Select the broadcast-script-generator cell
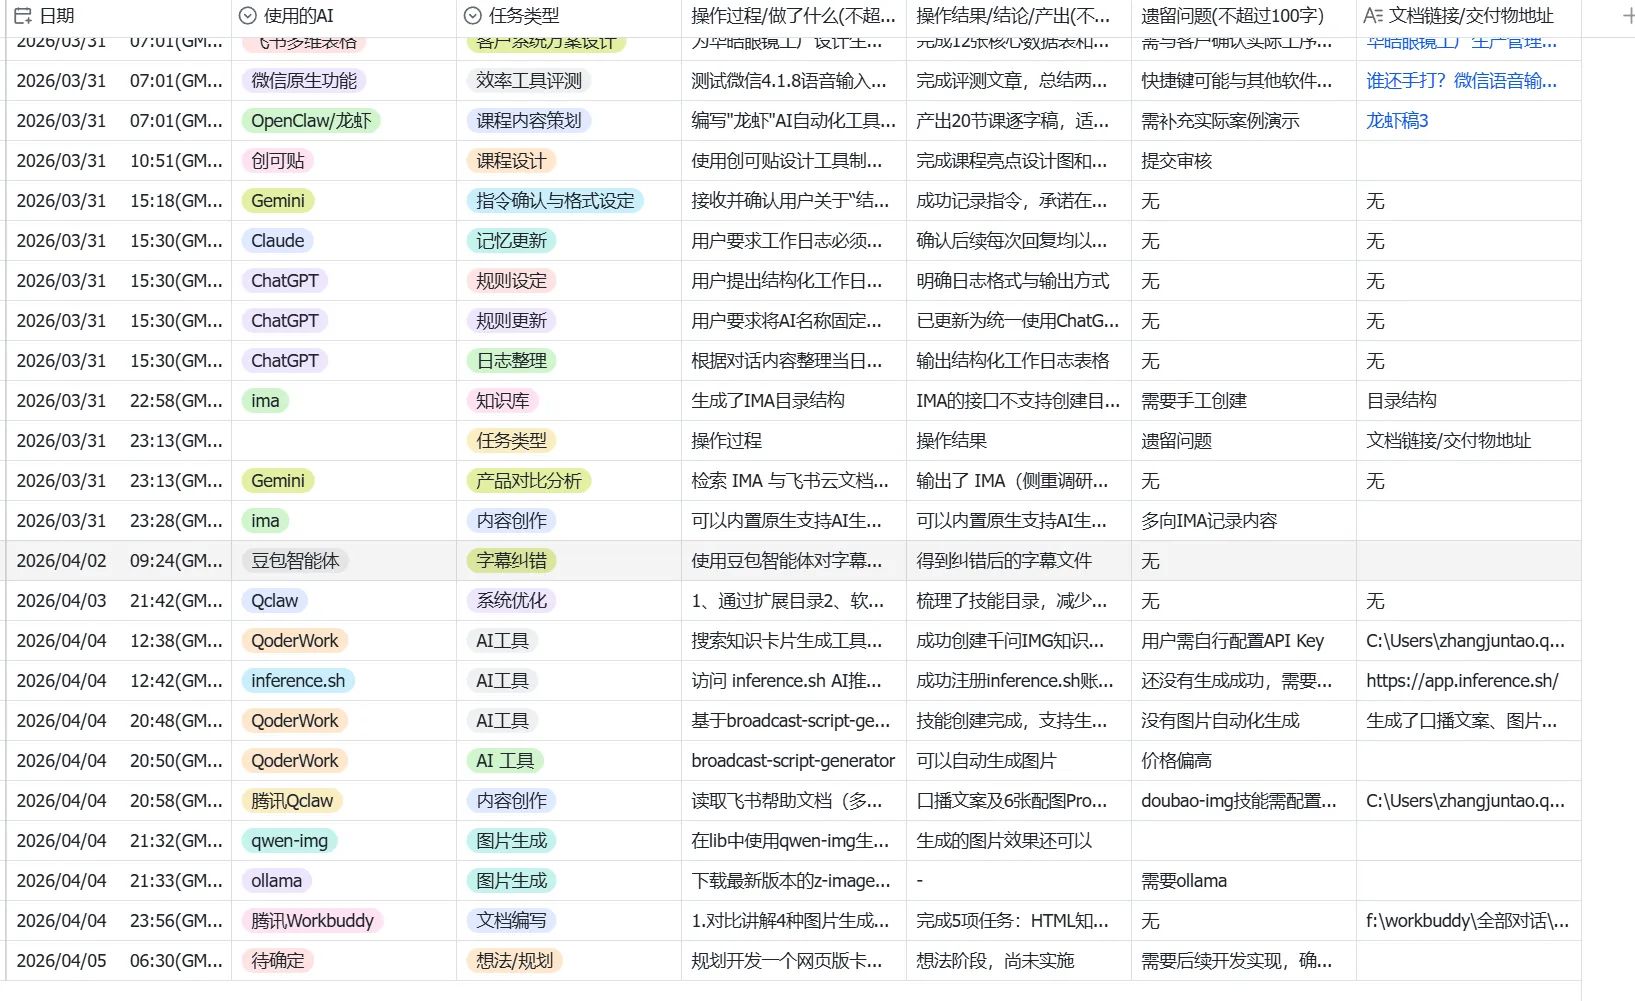 (x=794, y=761)
